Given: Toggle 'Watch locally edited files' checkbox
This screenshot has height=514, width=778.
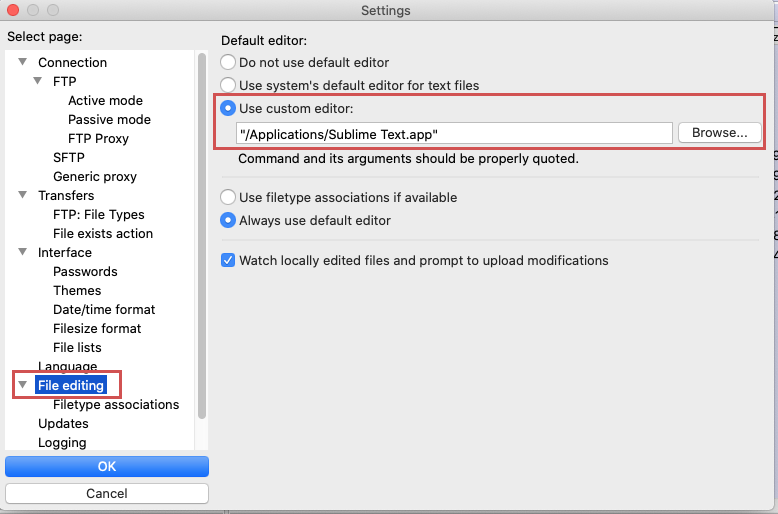Looking at the screenshot, I should click(x=228, y=260).
